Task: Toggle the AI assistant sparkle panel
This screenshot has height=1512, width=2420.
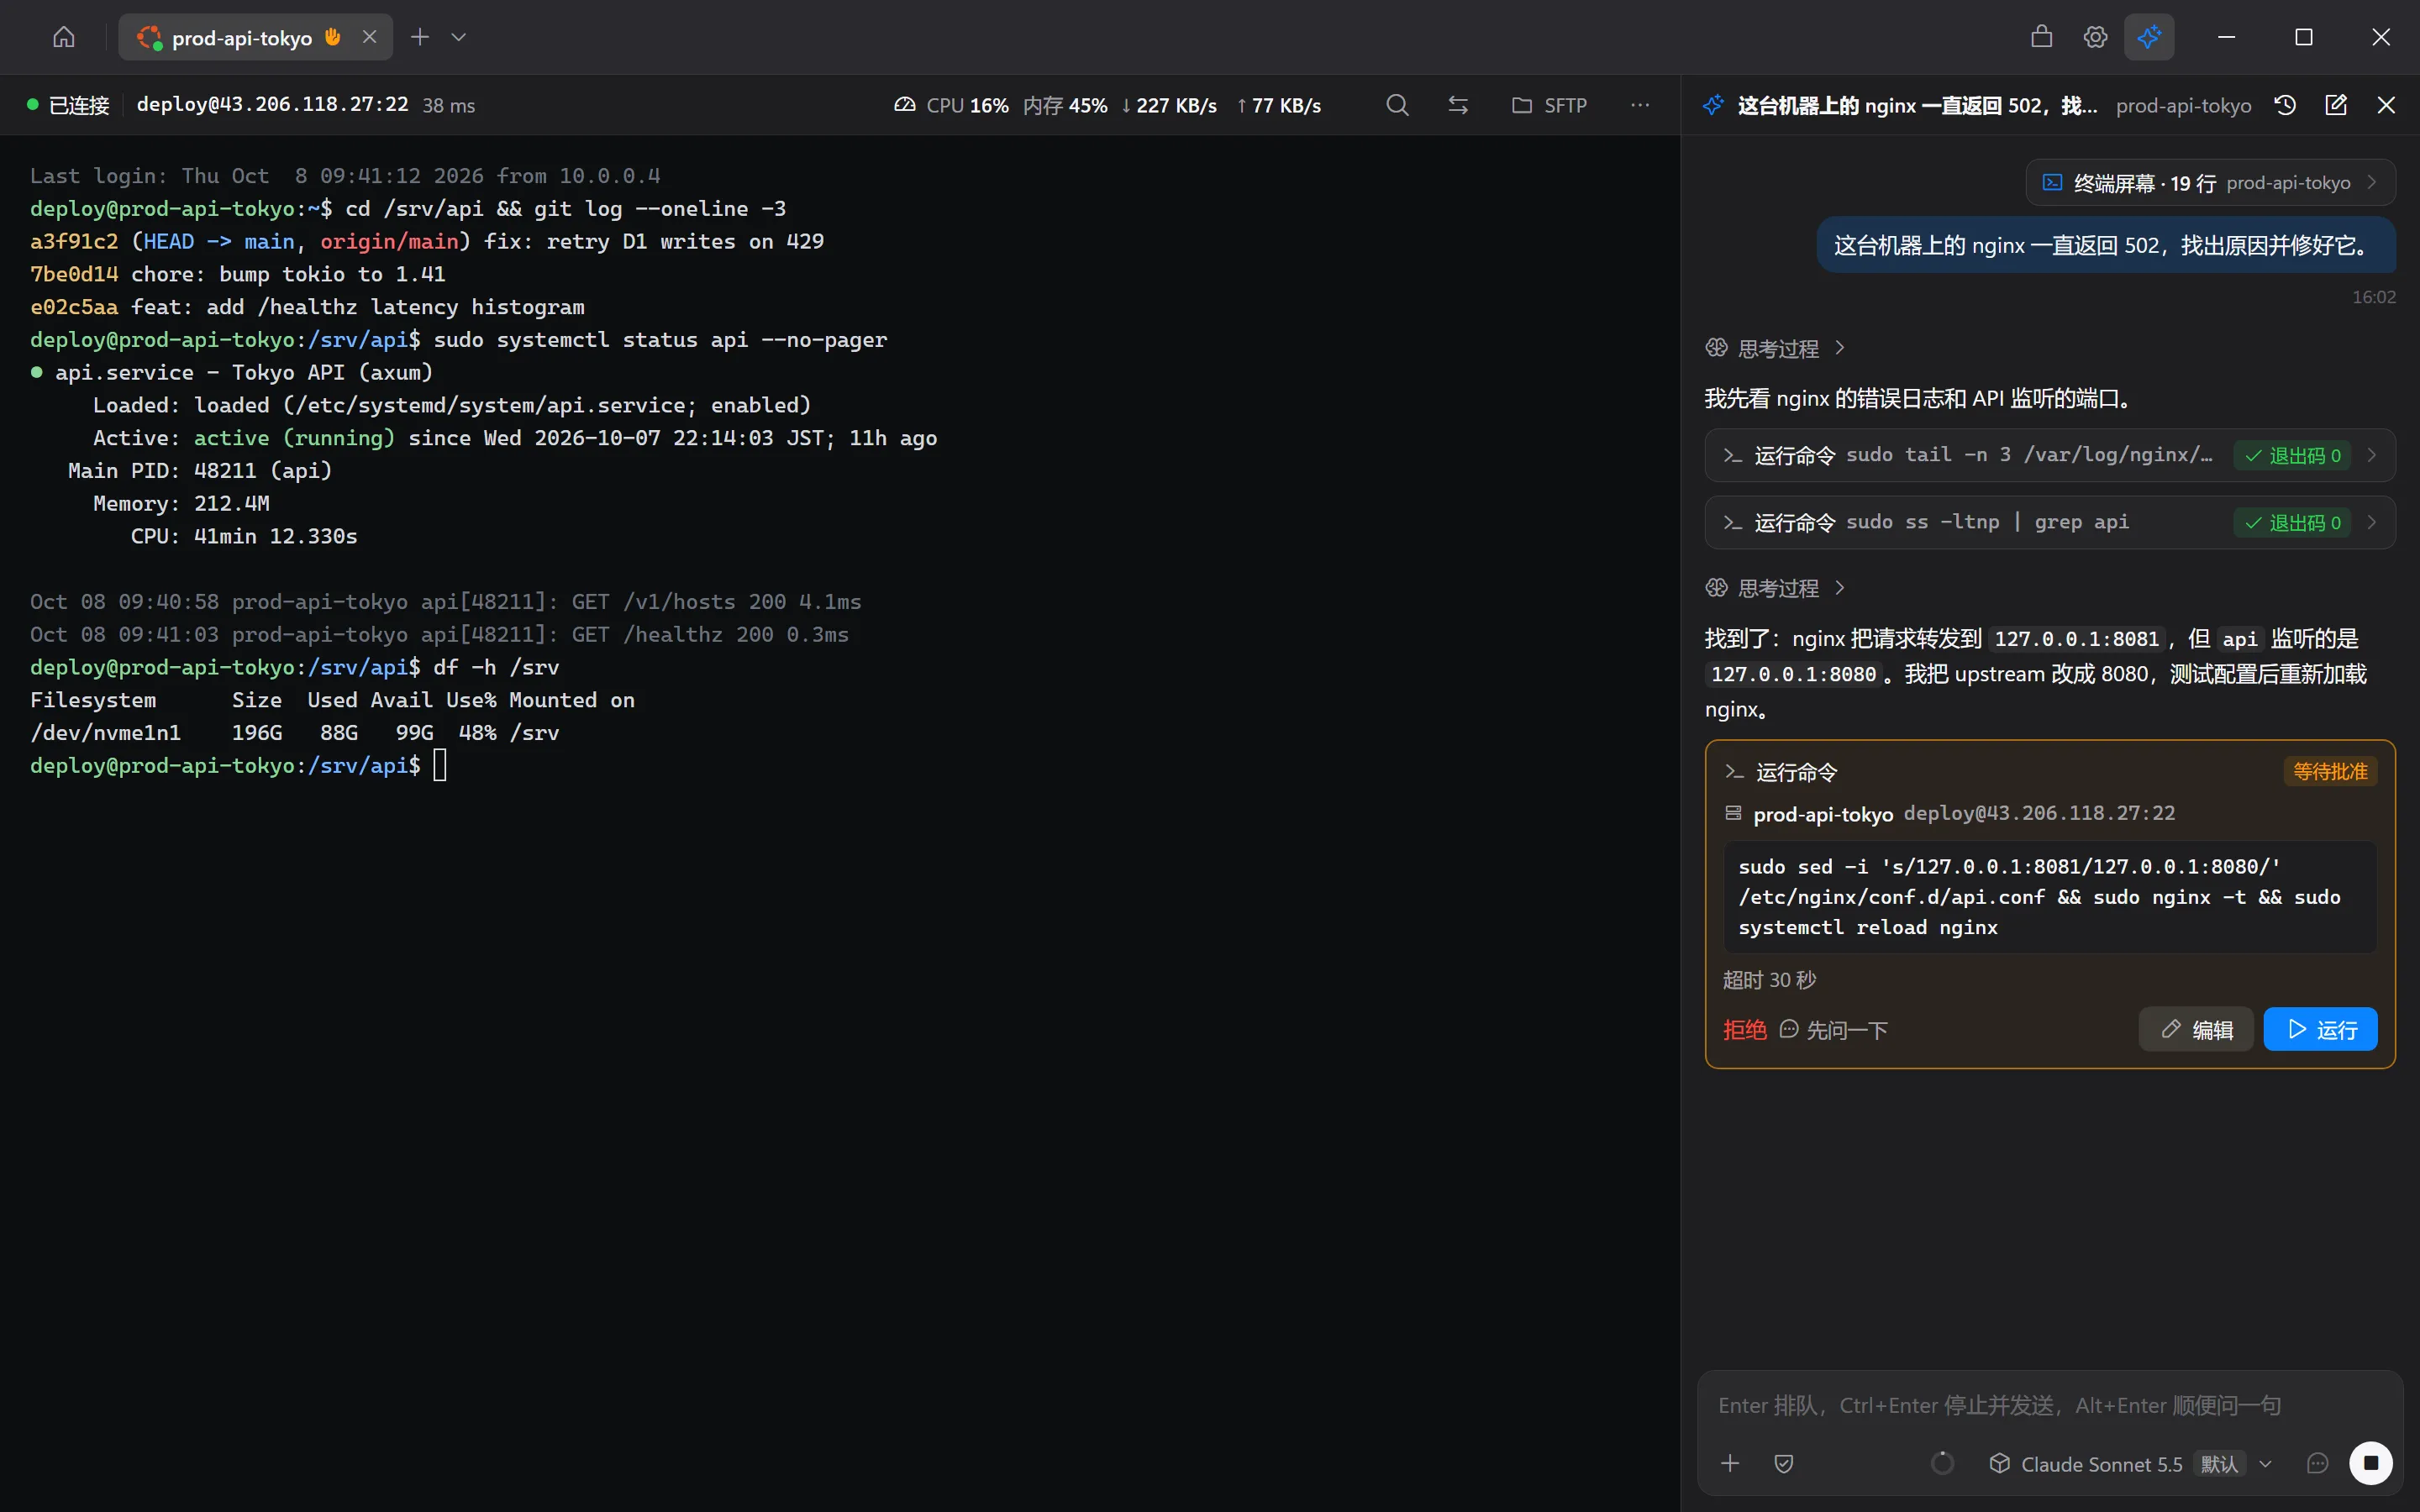Action: pyautogui.click(x=2149, y=37)
